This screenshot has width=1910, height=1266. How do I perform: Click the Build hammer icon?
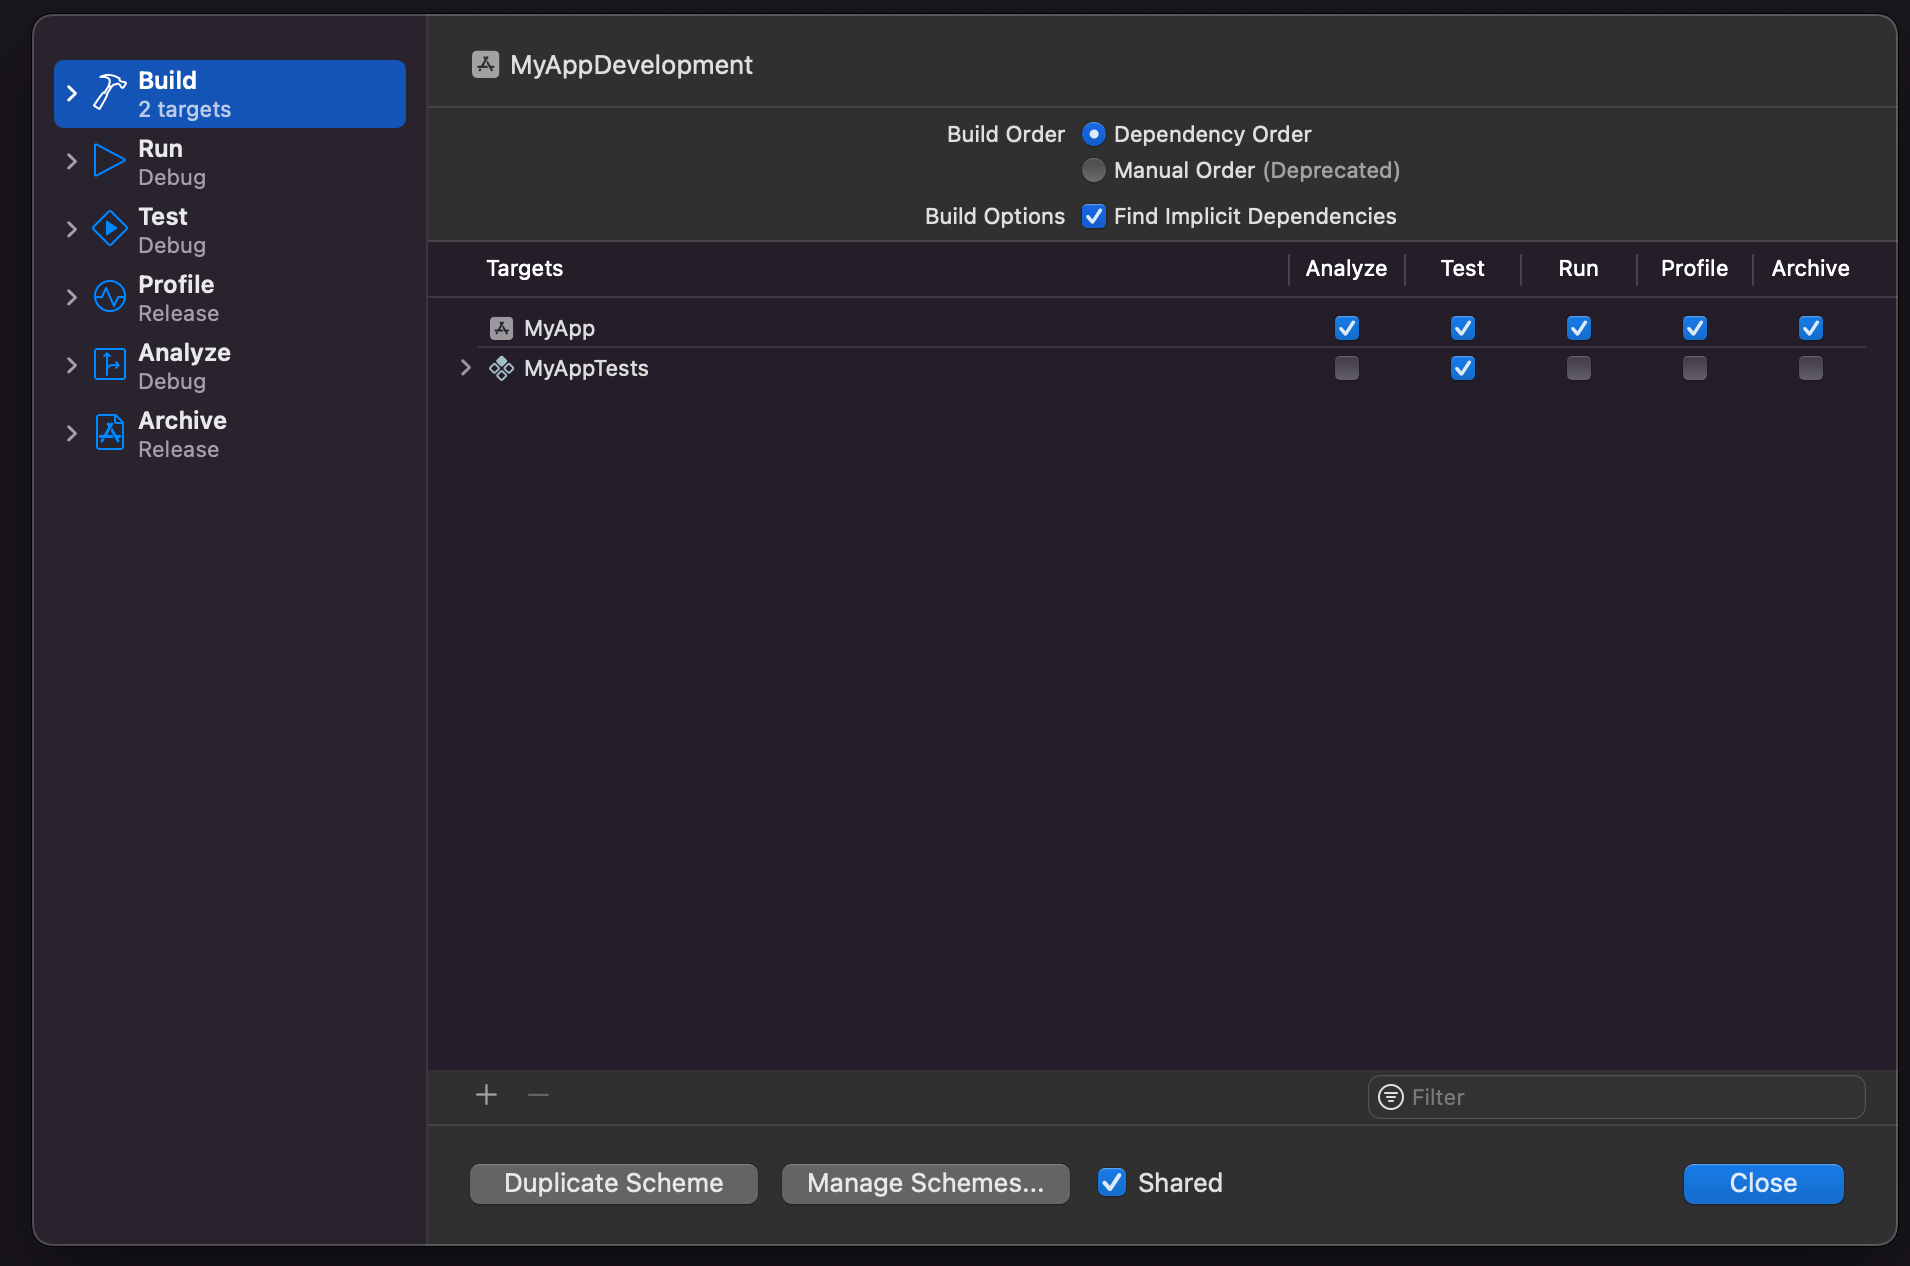pyautogui.click(x=109, y=93)
